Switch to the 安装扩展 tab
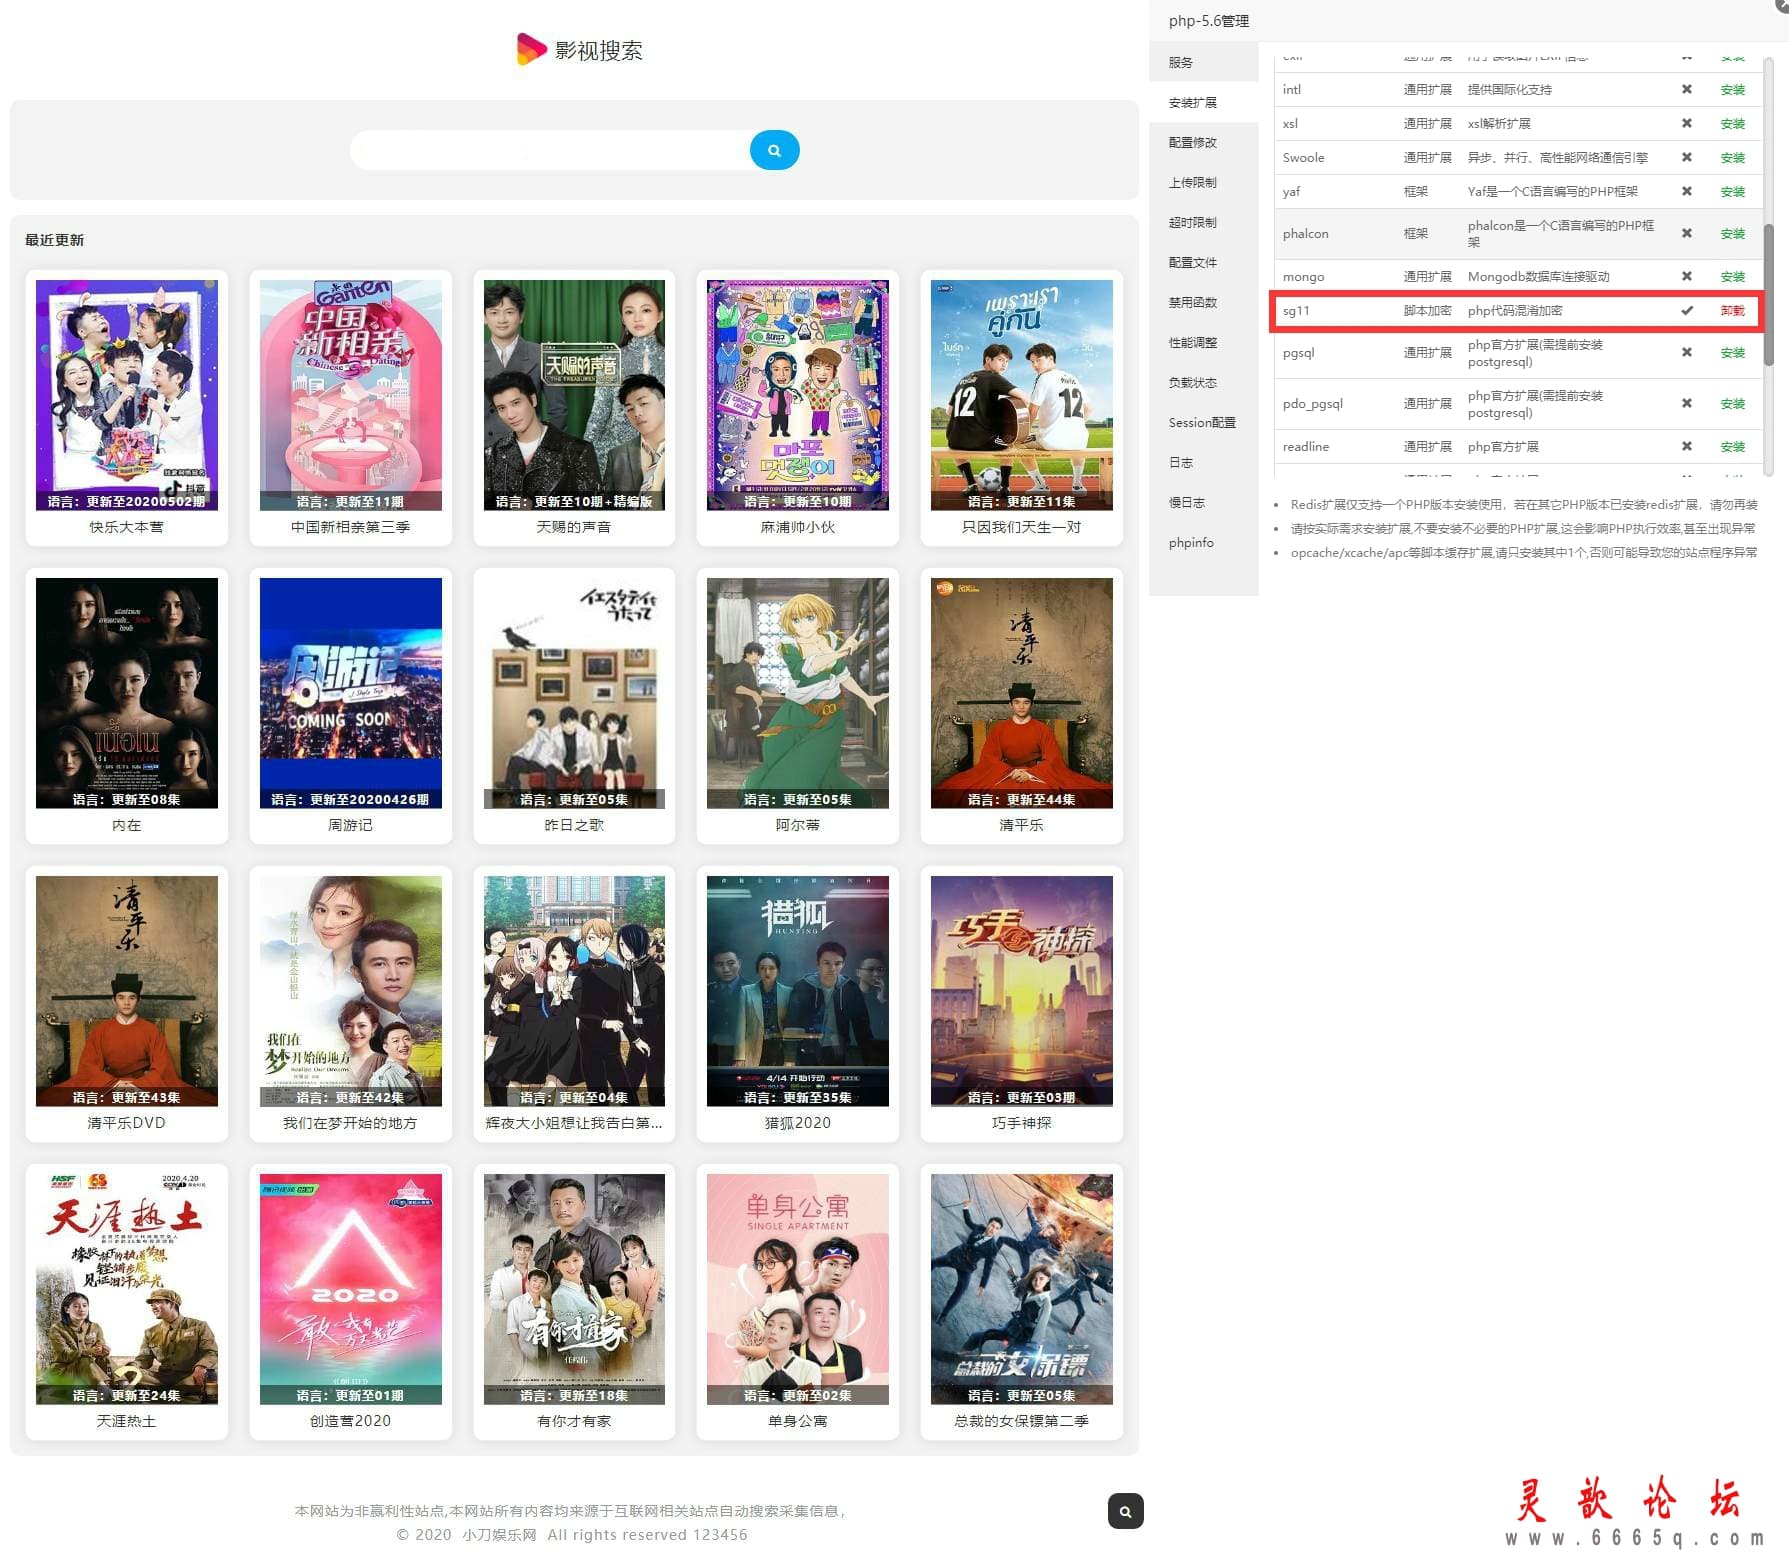The height and width of the screenshot is (1564, 1789). (x=1204, y=102)
